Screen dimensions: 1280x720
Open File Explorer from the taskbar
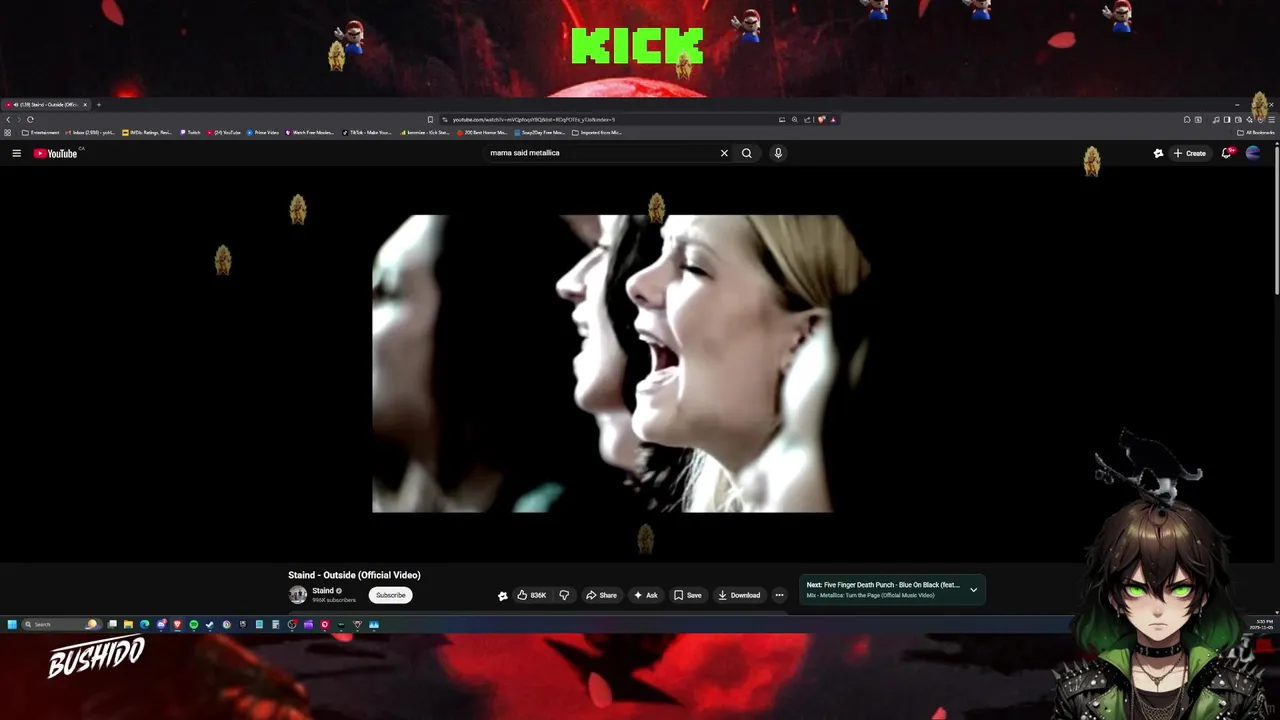tap(128, 625)
